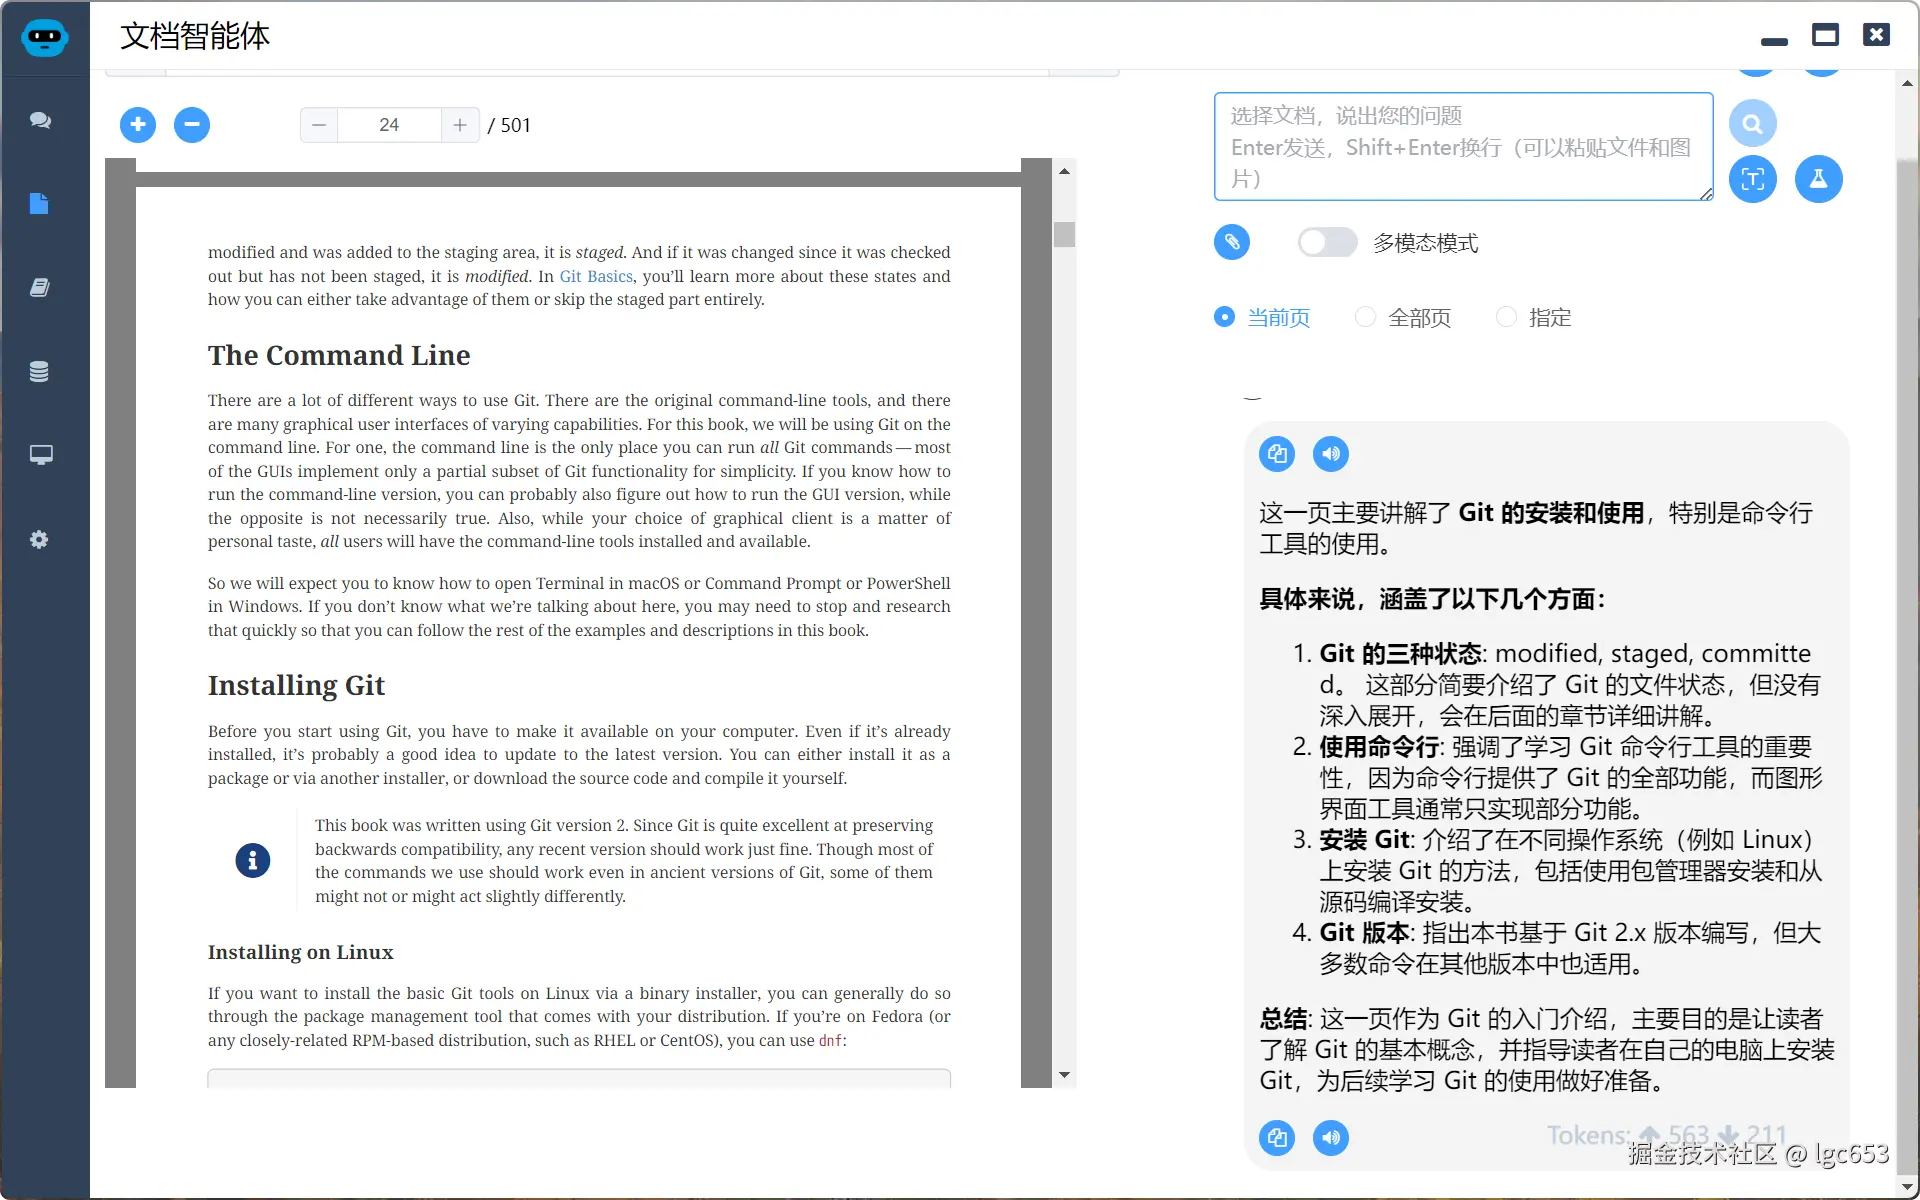This screenshot has height=1200, width=1920.
Task: Select the 指定 radio option
Action: point(1509,316)
